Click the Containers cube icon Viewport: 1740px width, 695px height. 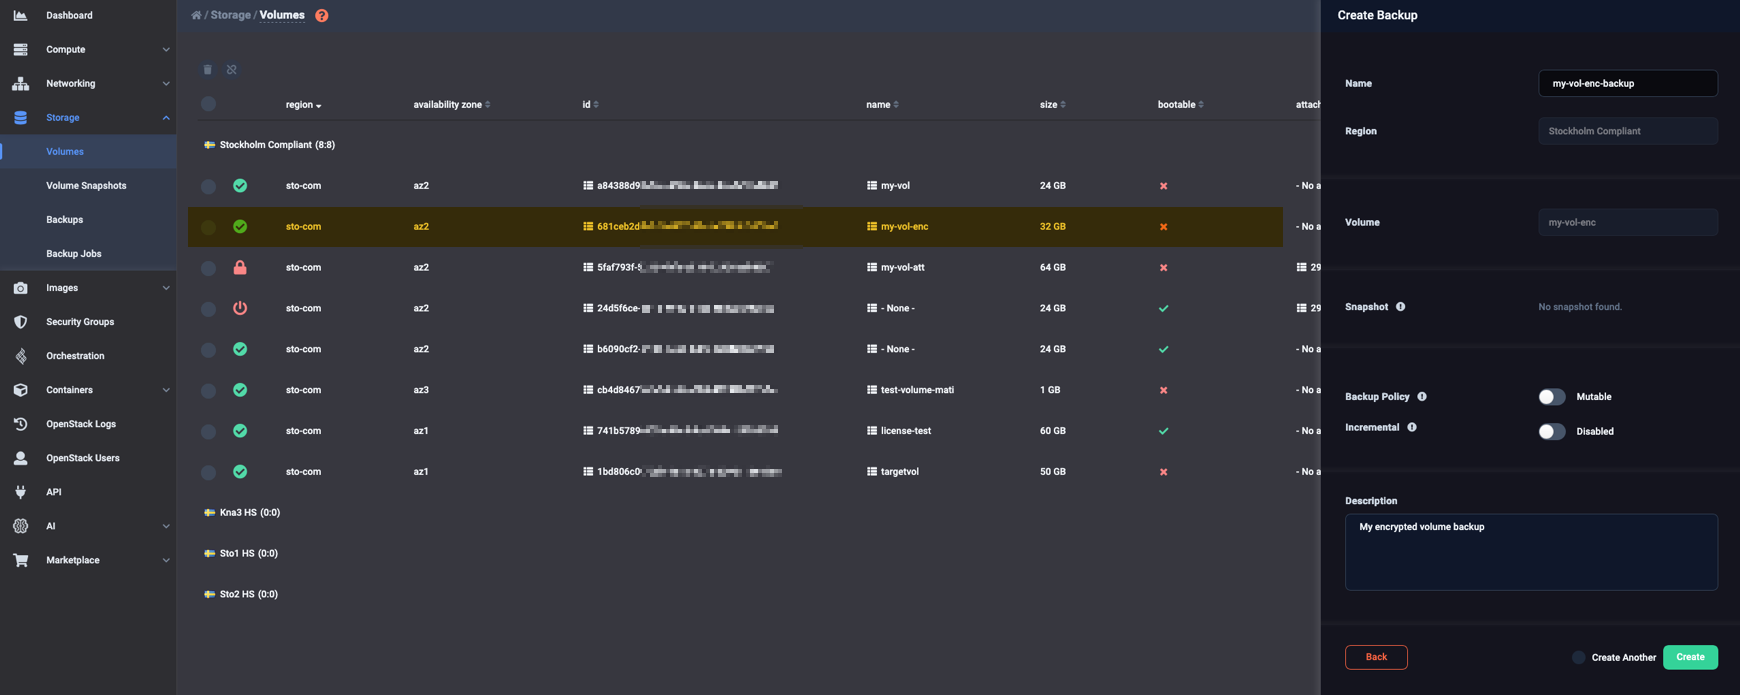pyautogui.click(x=20, y=389)
